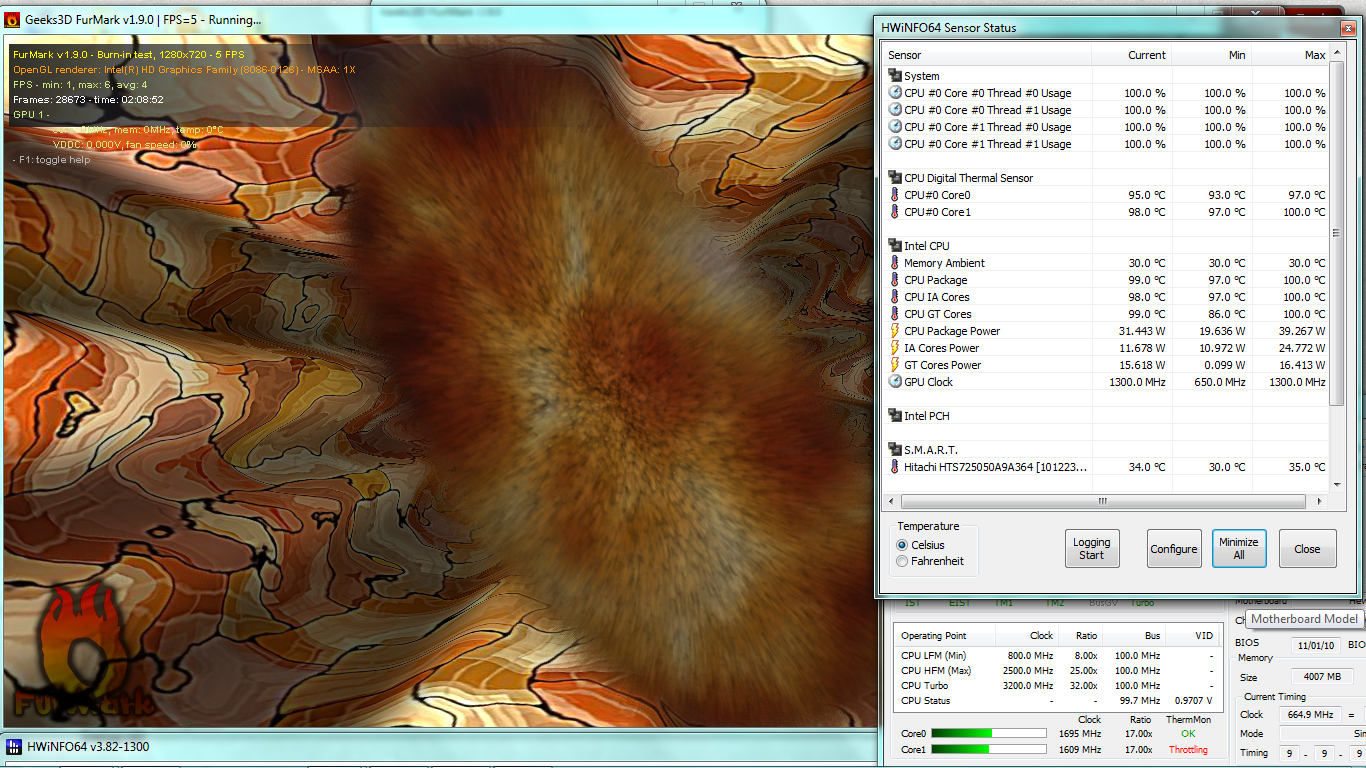Image resolution: width=1366 pixels, height=768 pixels.
Task: Click the Geeks3D FurMark window title bar
Action: pos(440,19)
